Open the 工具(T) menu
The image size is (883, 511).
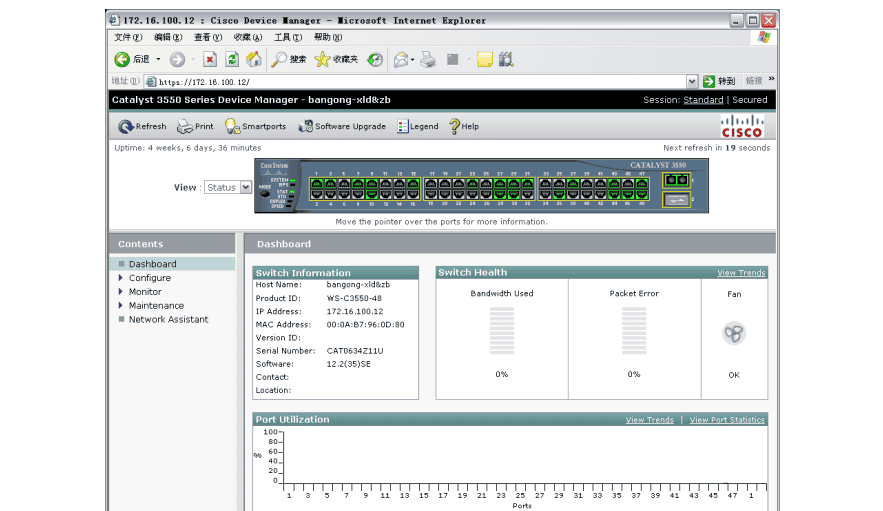[x=288, y=37]
